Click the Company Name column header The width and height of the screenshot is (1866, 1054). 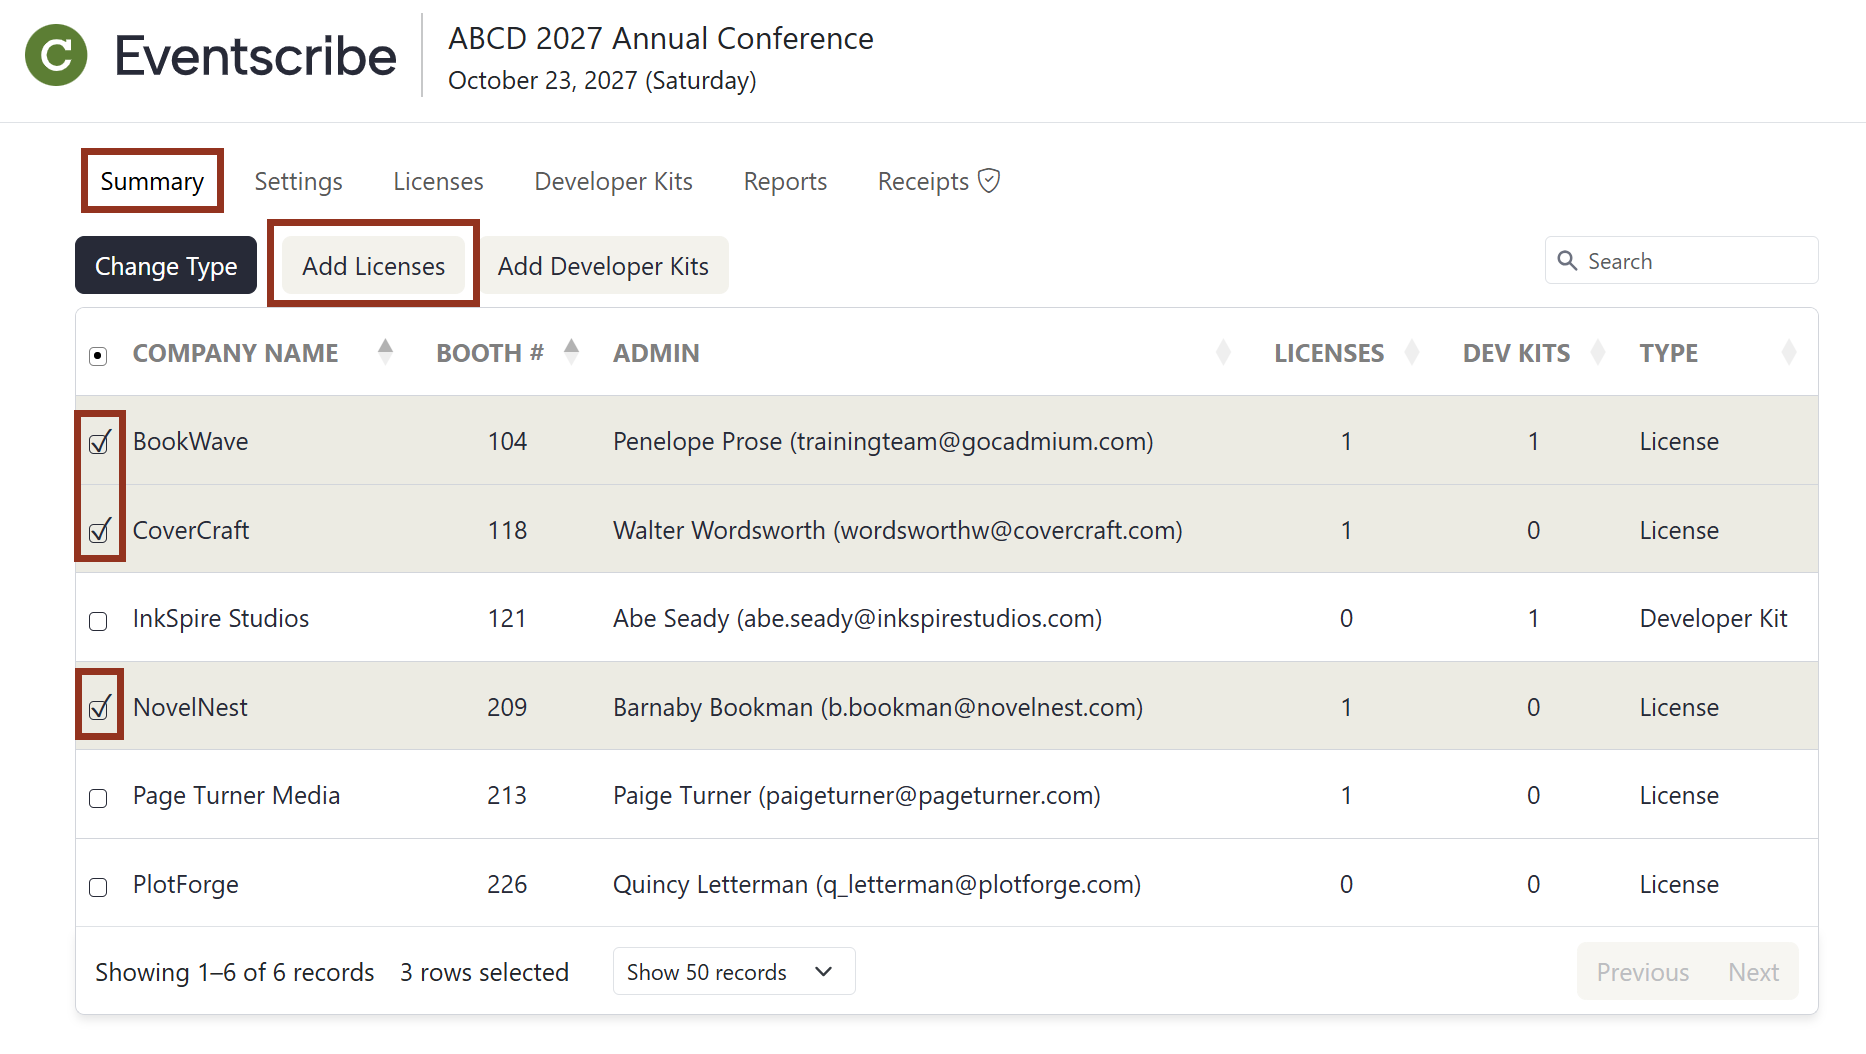pos(235,352)
